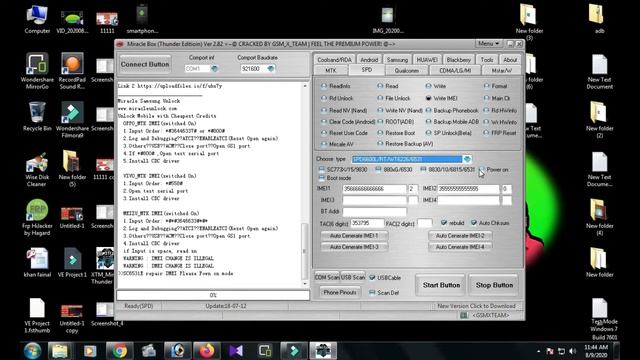Open the Menu dropdown in title bar
Viewport: 640px width, 360px height.
[x=489, y=43]
